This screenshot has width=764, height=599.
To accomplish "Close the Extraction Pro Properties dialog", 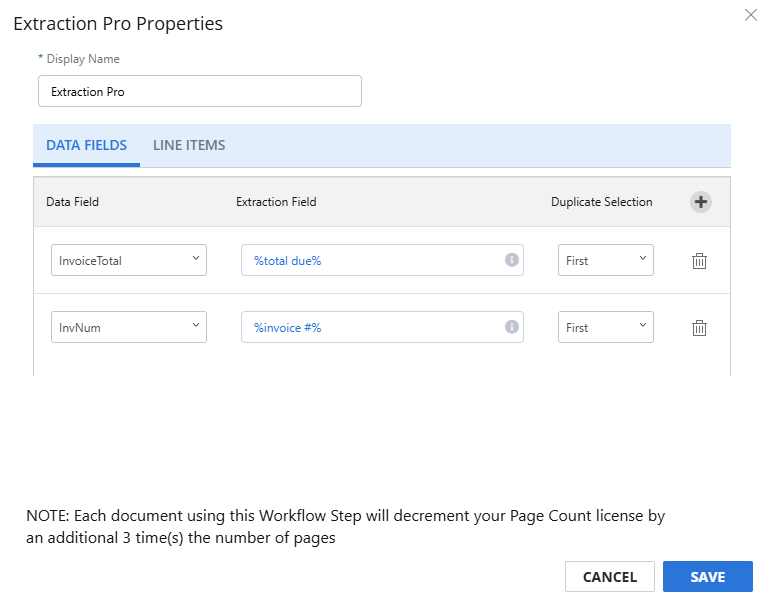I will pyautogui.click(x=750, y=15).
